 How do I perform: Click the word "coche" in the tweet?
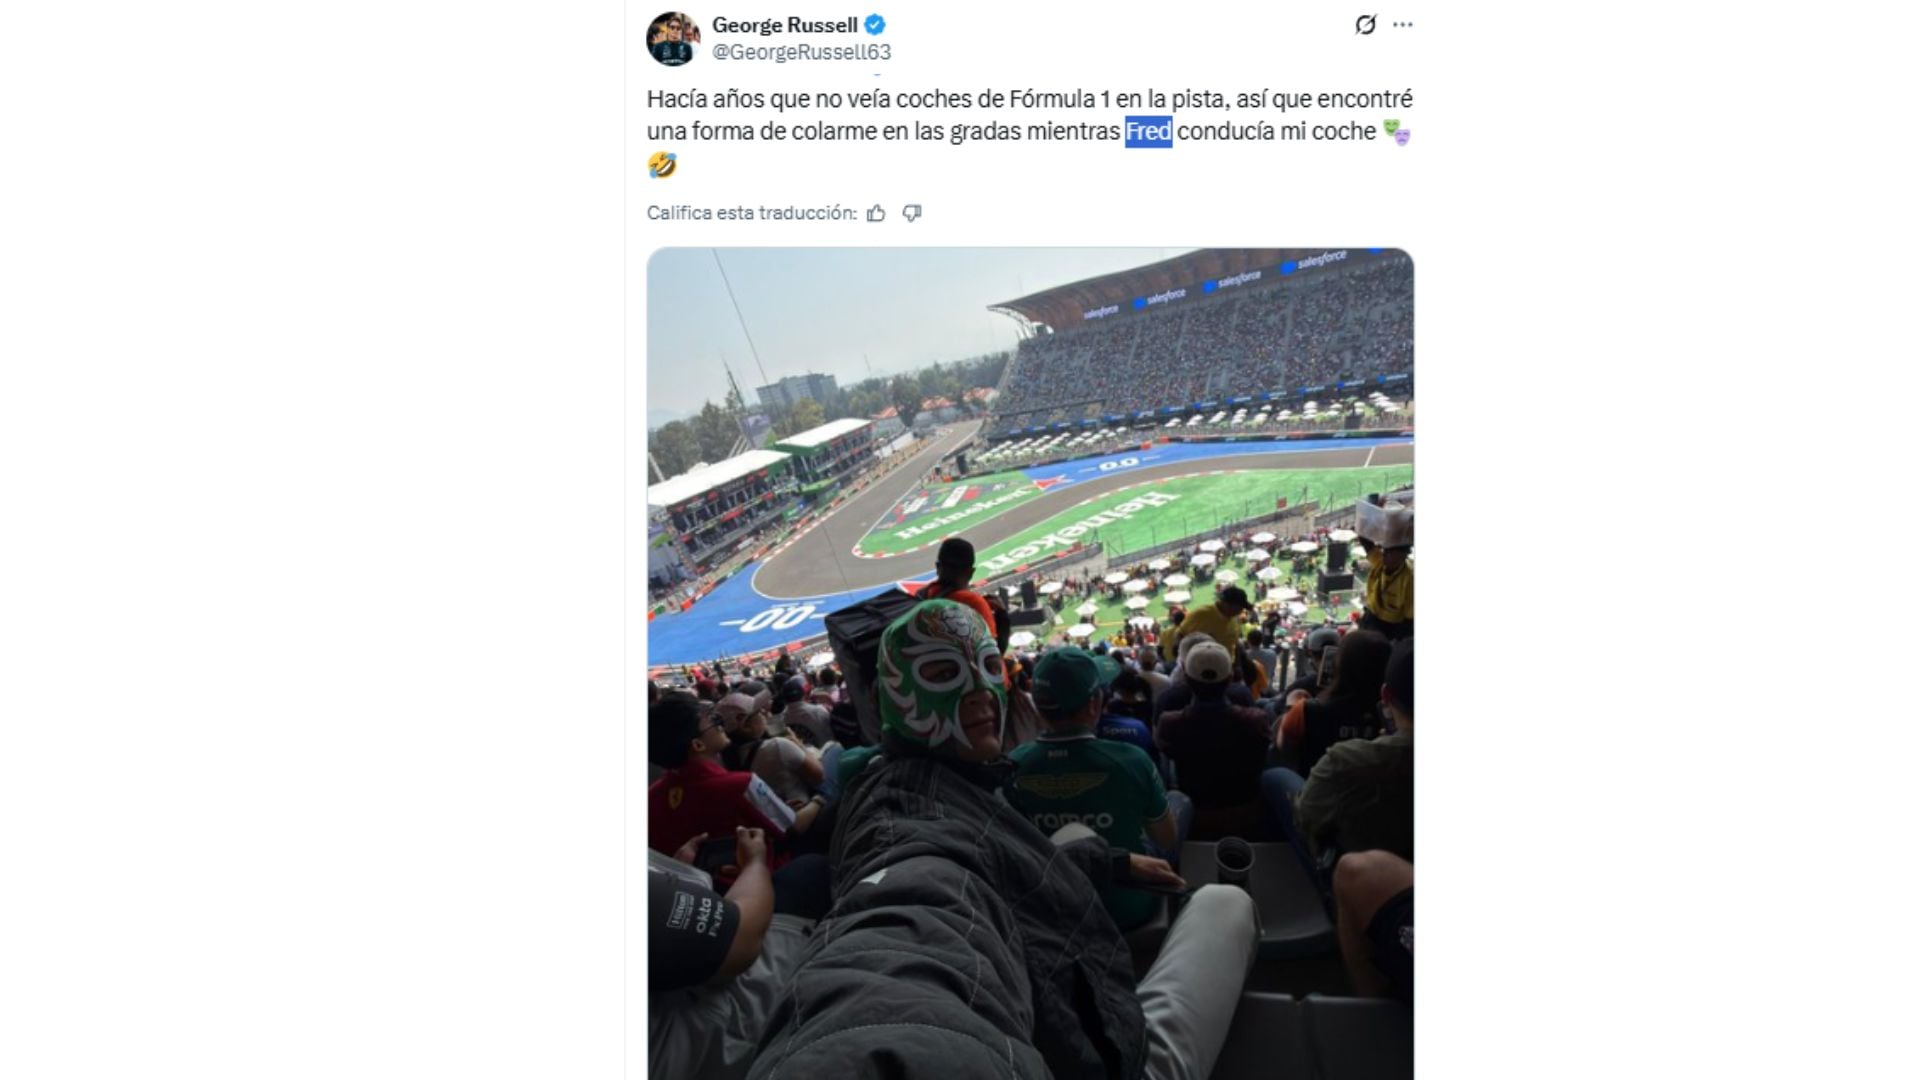[x=1345, y=132]
